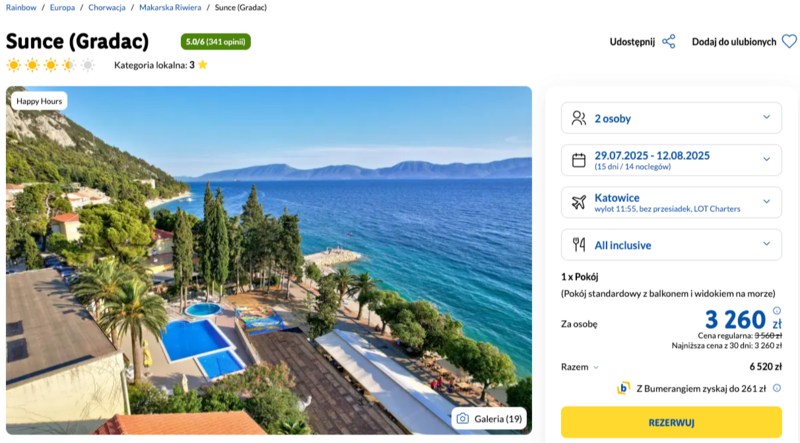Click the share icon next to Udostępnij
The image size is (800, 443).
tap(668, 41)
